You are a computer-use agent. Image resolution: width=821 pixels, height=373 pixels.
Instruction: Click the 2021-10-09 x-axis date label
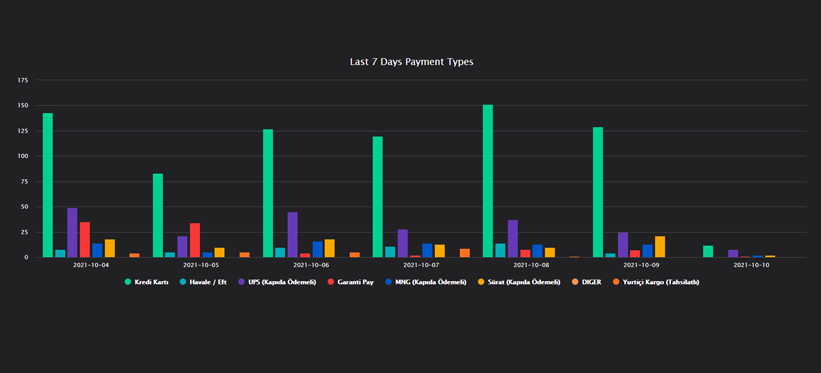point(641,266)
